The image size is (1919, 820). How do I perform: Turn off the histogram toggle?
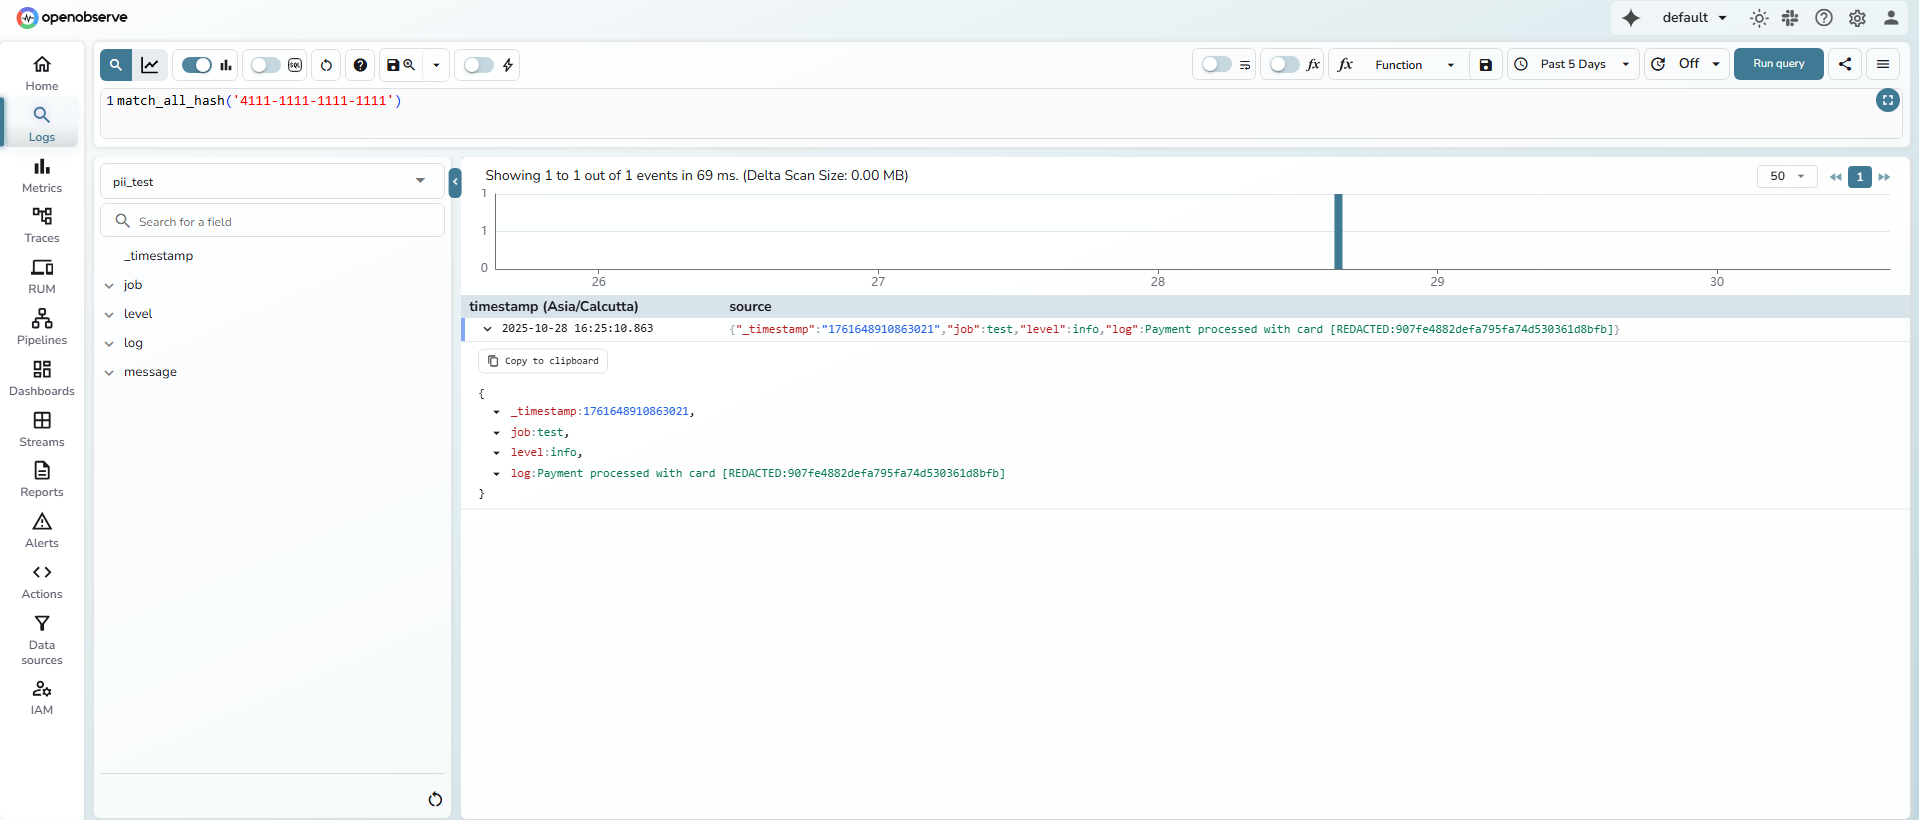(197, 65)
